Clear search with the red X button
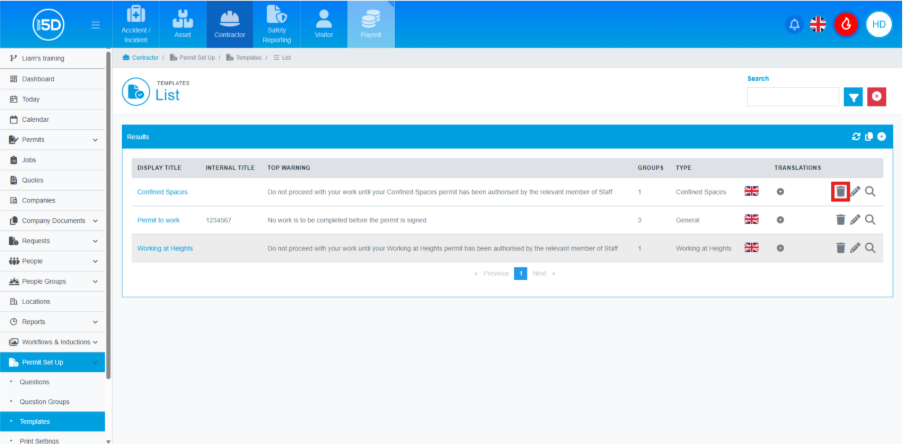 877,96
